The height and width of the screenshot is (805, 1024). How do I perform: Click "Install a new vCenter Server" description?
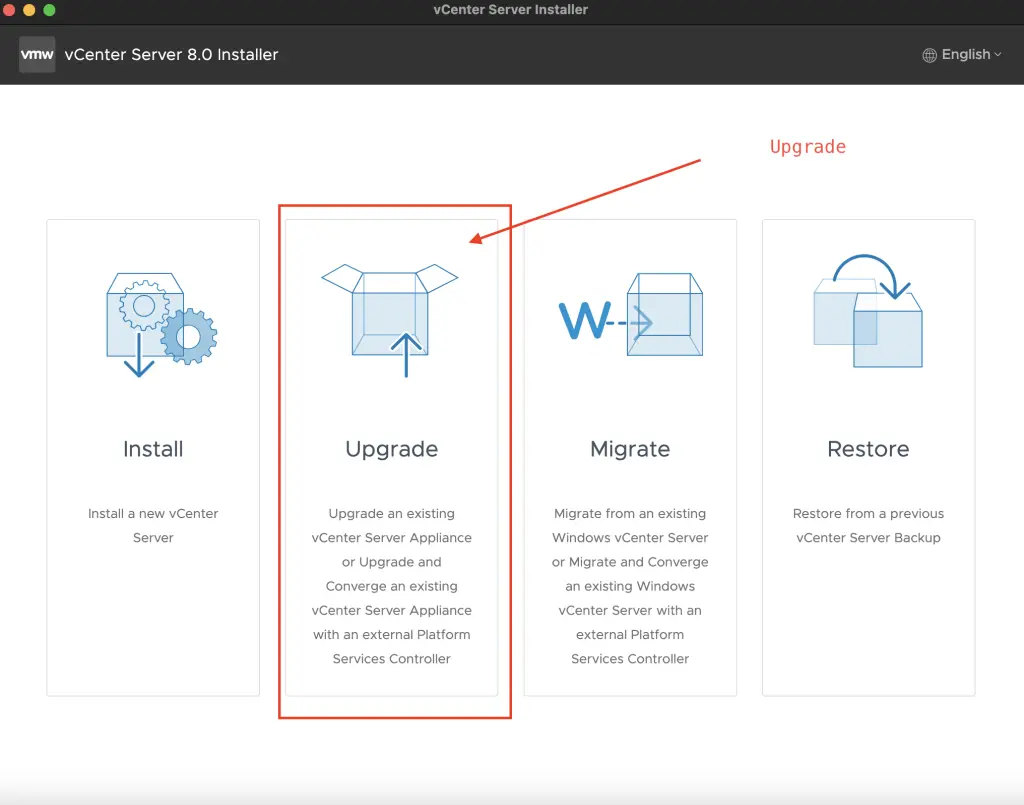pos(153,525)
